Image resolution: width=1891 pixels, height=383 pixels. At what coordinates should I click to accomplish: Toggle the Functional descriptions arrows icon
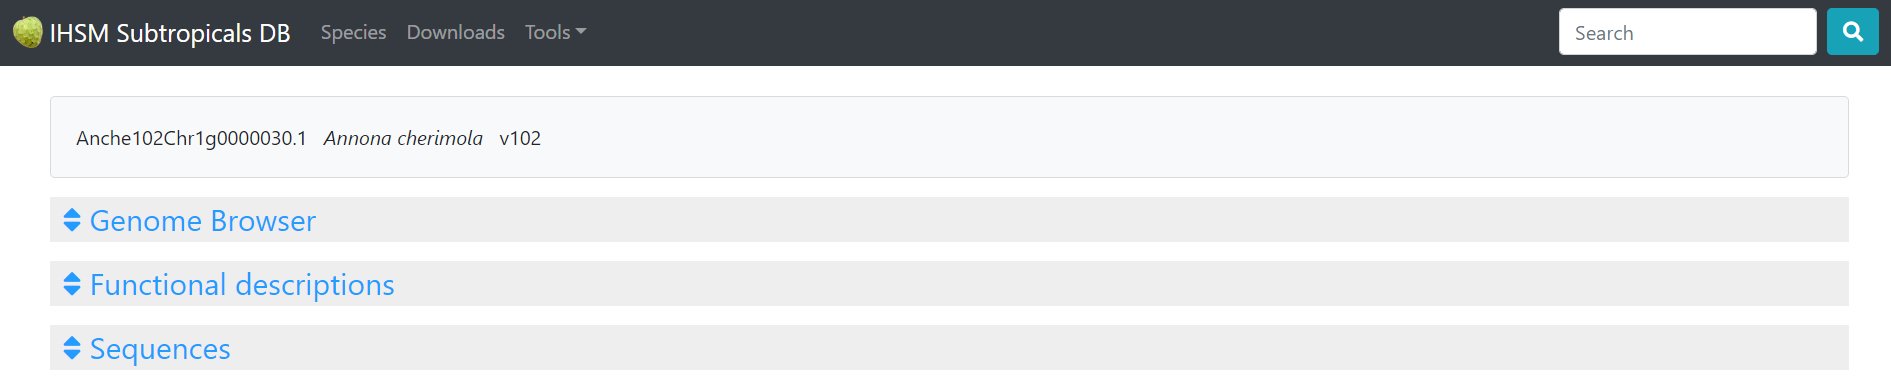coord(72,284)
